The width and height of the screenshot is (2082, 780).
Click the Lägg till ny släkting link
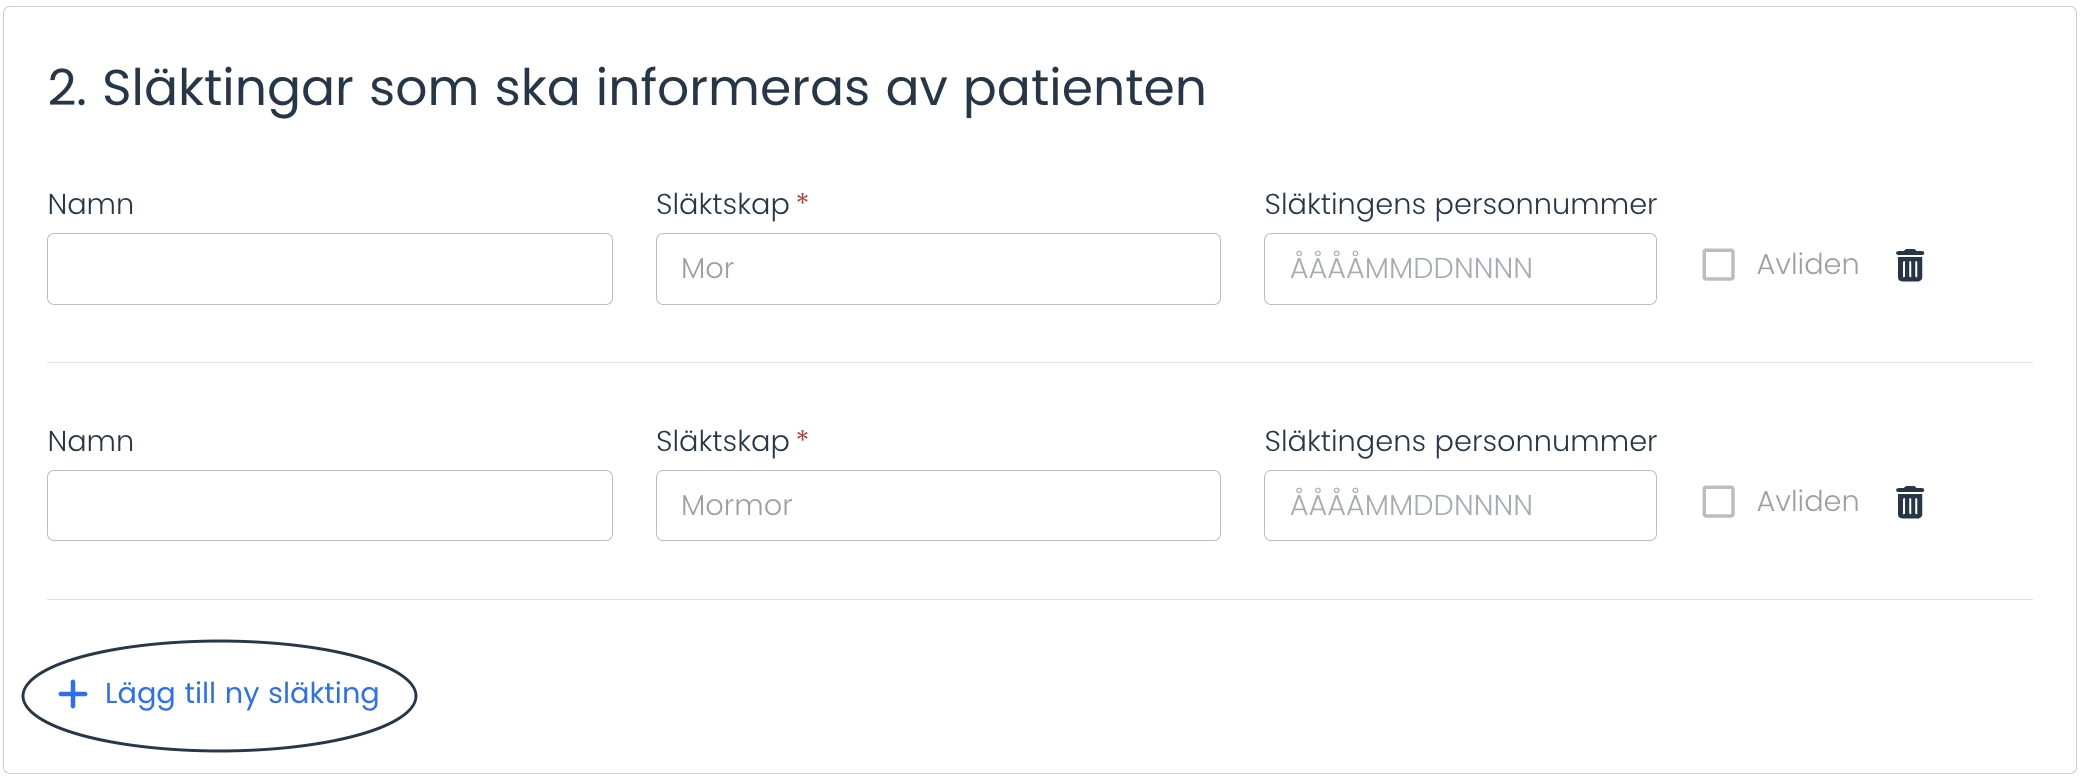pyautogui.click(x=241, y=694)
